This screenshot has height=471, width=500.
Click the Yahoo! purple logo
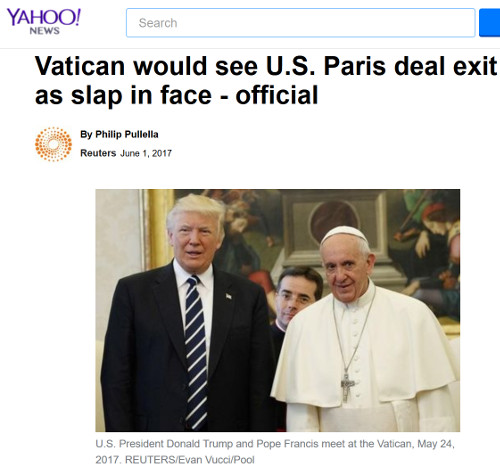pyautogui.click(x=44, y=17)
